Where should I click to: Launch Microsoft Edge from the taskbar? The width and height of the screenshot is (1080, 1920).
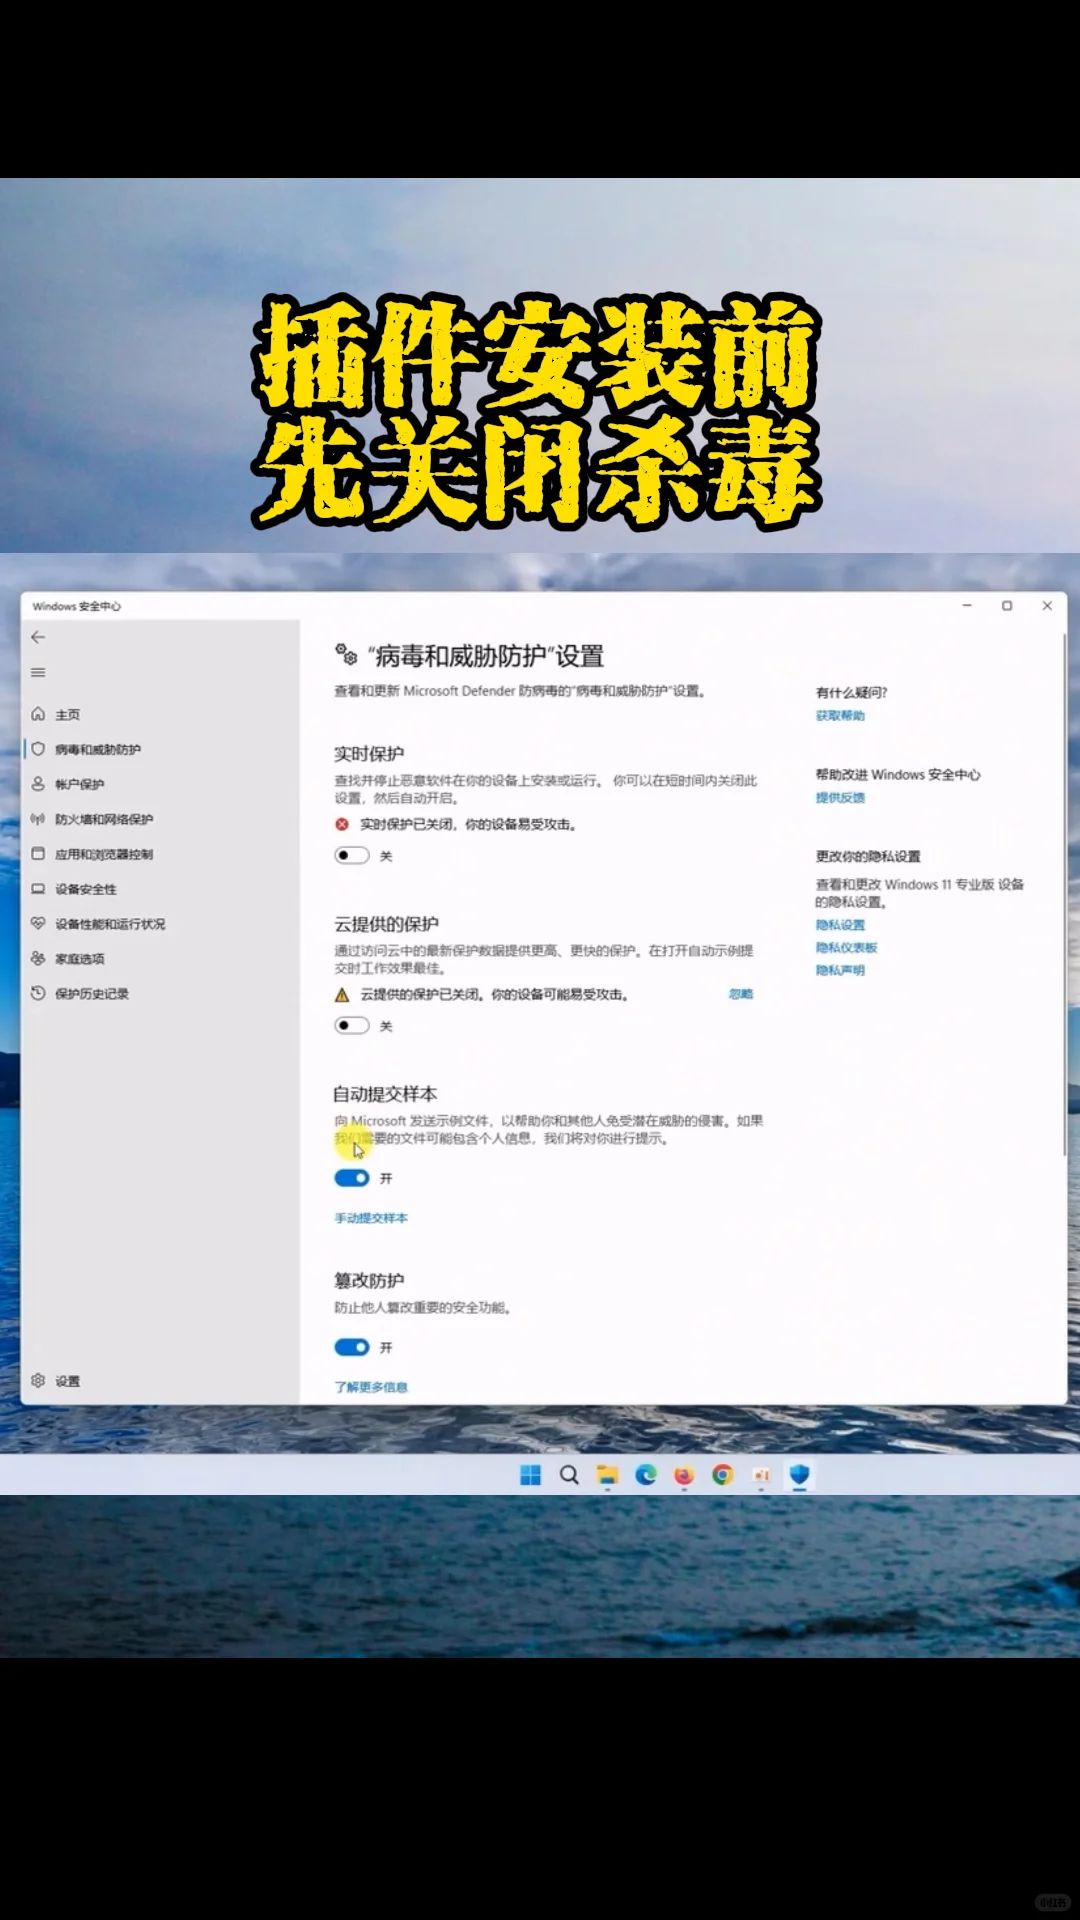click(x=646, y=1475)
